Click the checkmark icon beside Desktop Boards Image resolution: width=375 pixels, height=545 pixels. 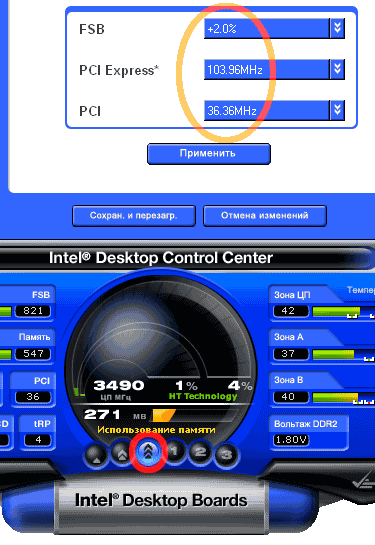coord(362,481)
